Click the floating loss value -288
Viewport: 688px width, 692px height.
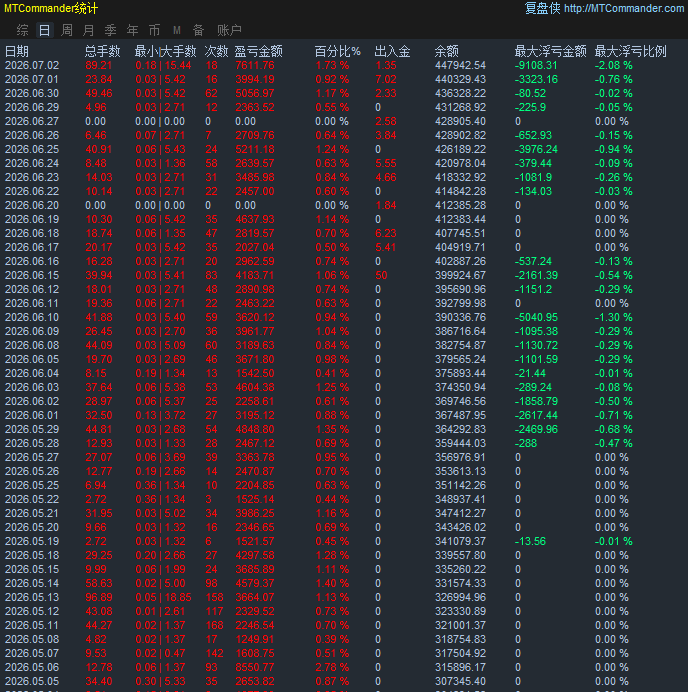[526, 443]
